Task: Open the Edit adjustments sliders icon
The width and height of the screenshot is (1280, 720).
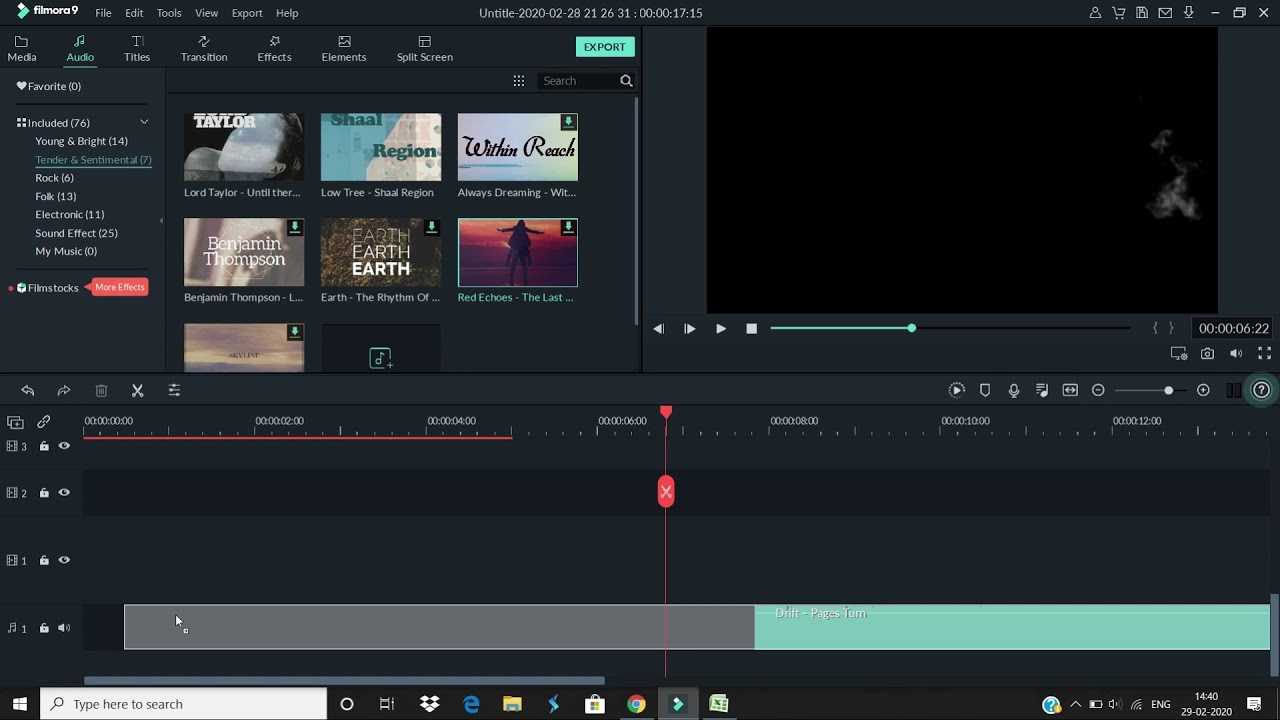Action: click(174, 390)
